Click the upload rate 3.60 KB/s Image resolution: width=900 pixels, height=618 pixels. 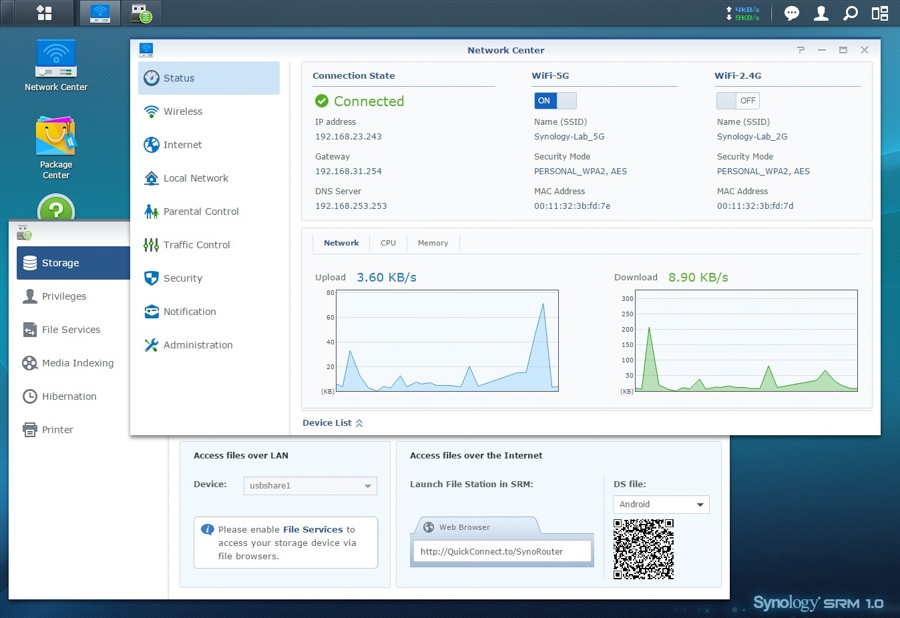pyautogui.click(x=386, y=277)
